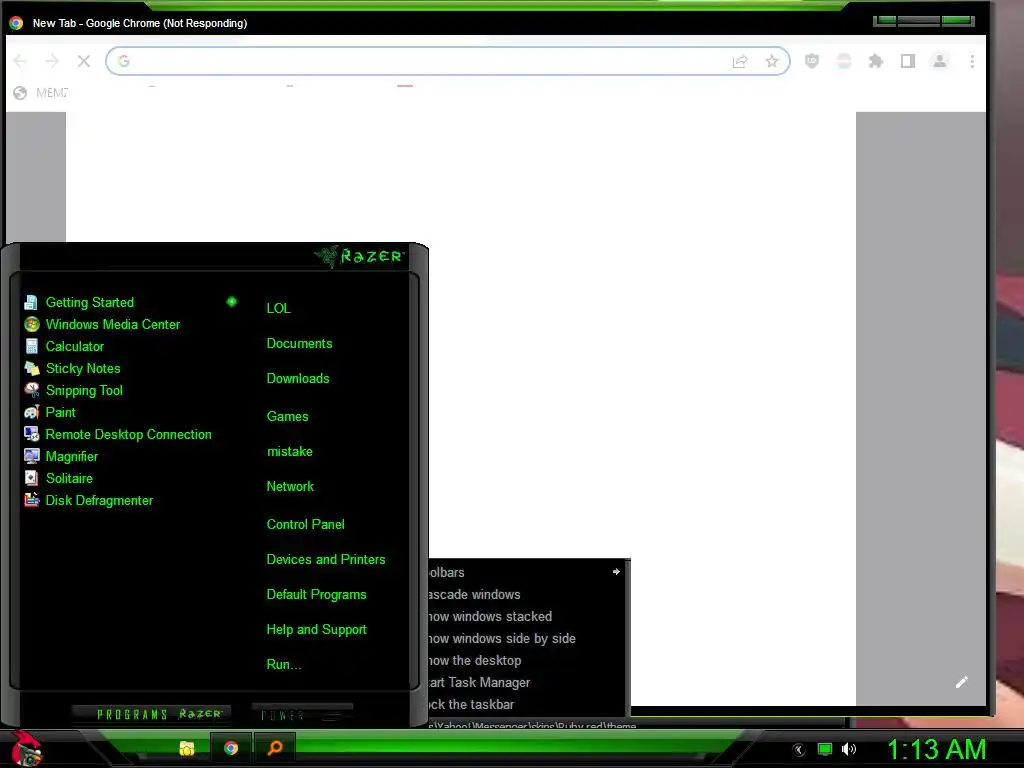Open Documents from the start menu
The image size is (1024, 768).
coord(299,344)
